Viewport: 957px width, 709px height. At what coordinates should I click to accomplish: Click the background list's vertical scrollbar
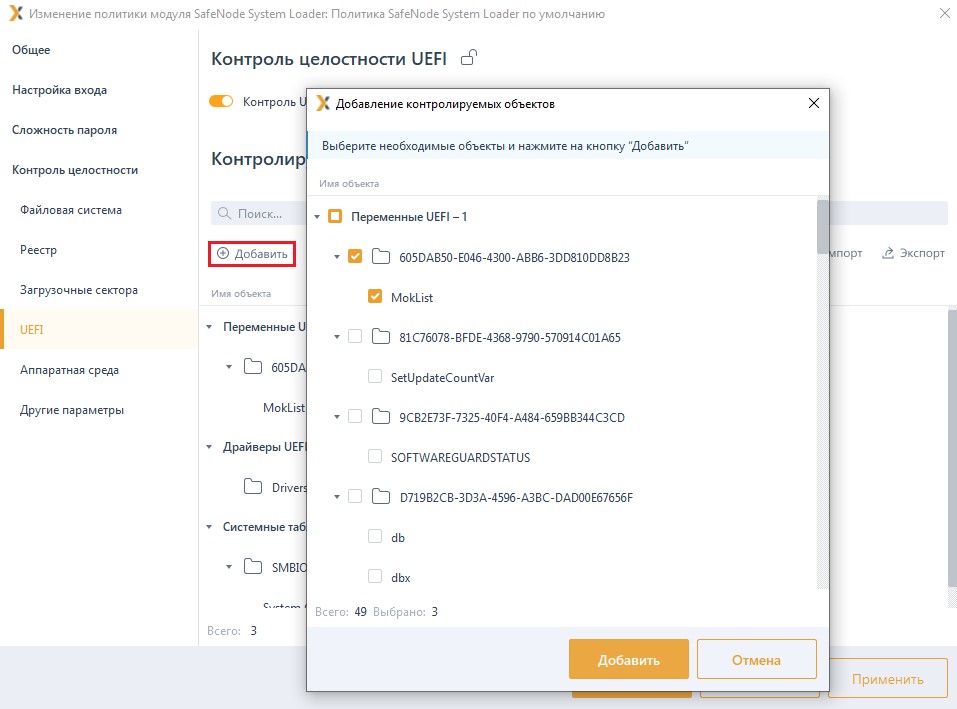pyautogui.click(x=952, y=448)
